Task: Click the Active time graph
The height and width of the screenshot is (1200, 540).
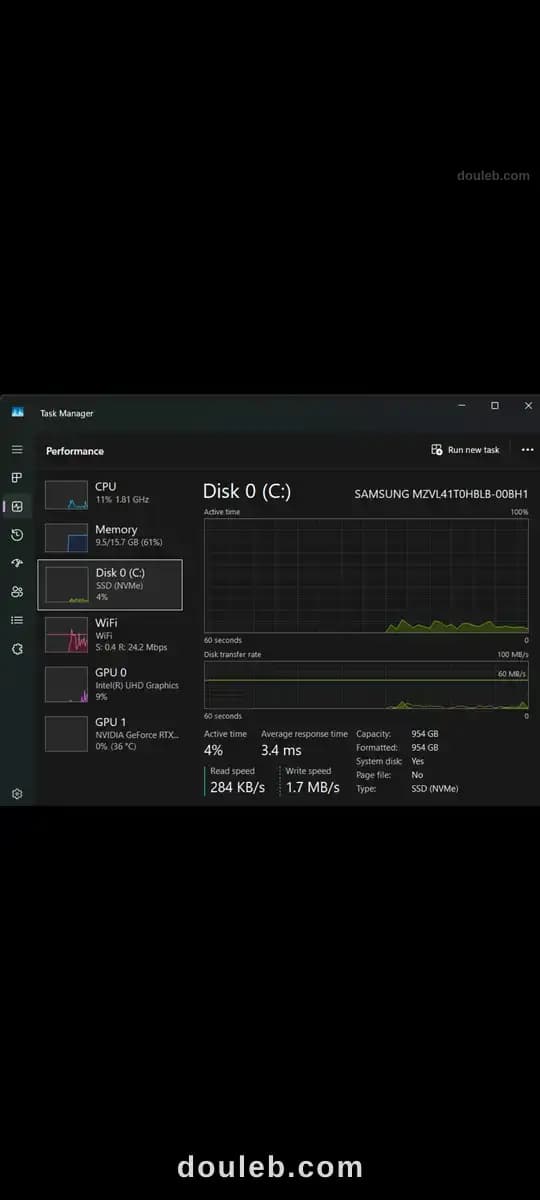Action: [x=366, y=576]
